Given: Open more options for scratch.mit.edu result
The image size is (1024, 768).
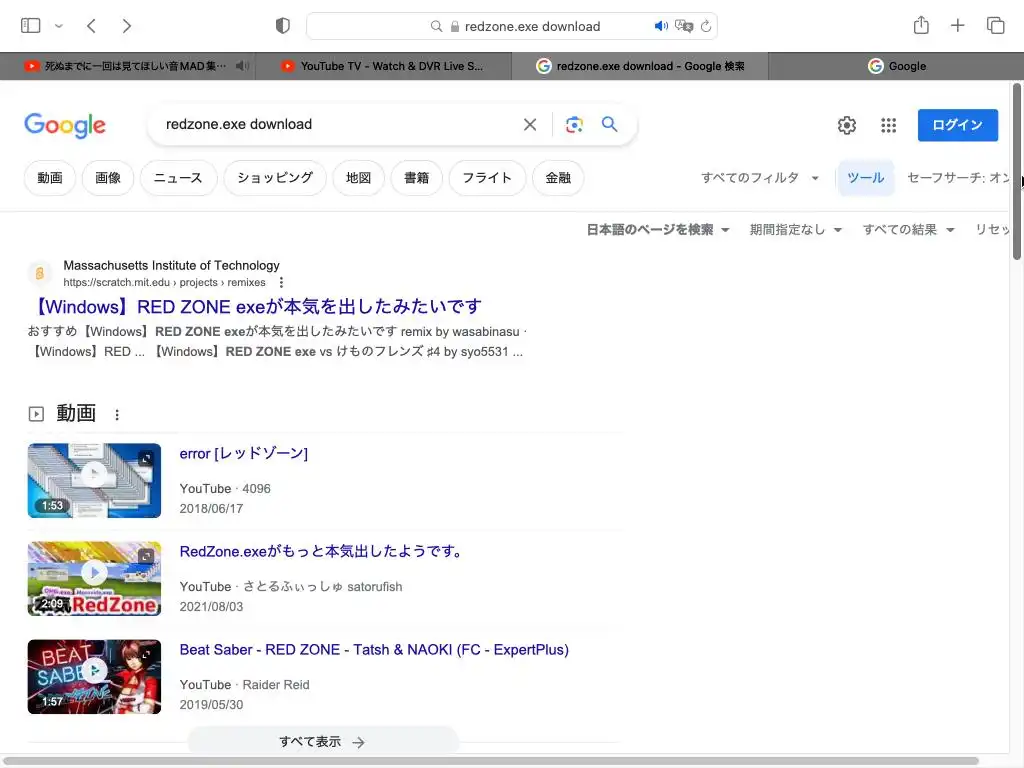Looking at the screenshot, I should click(281, 282).
